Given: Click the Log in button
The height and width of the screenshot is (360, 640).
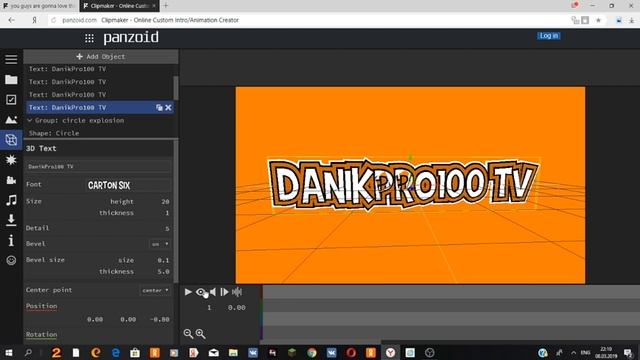Looking at the screenshot, I should pyautogui.click(x=549, y=36).
